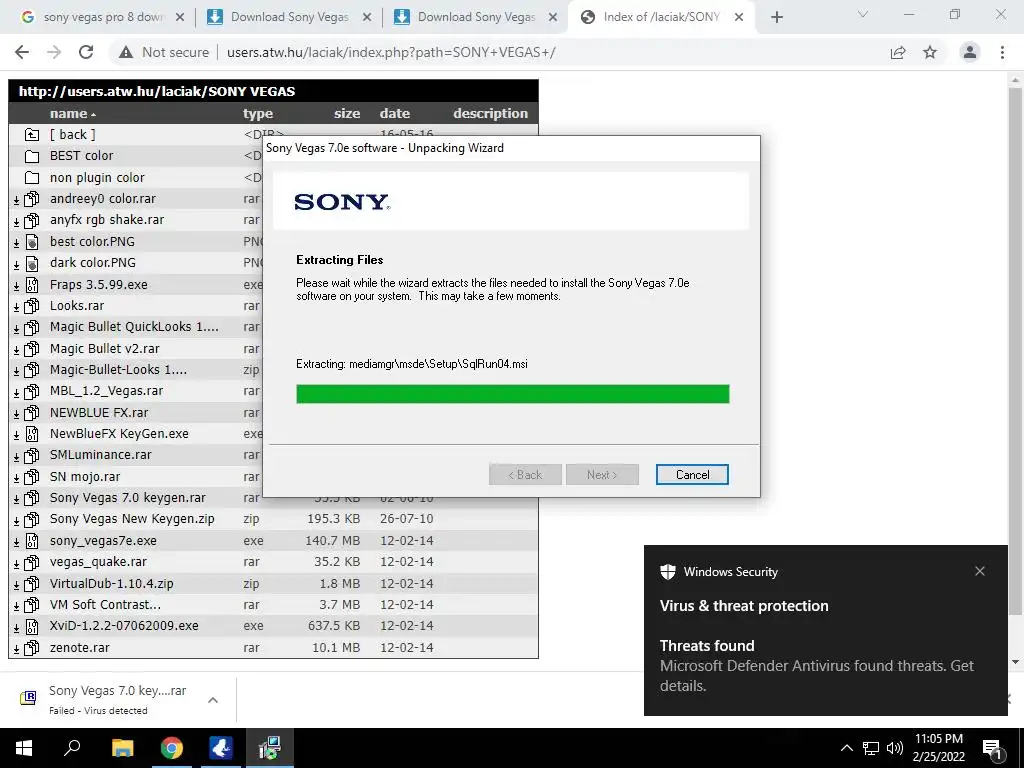Sort listing by size column
This screenshot has width=1024, height=768.
(x=347, y=114)
